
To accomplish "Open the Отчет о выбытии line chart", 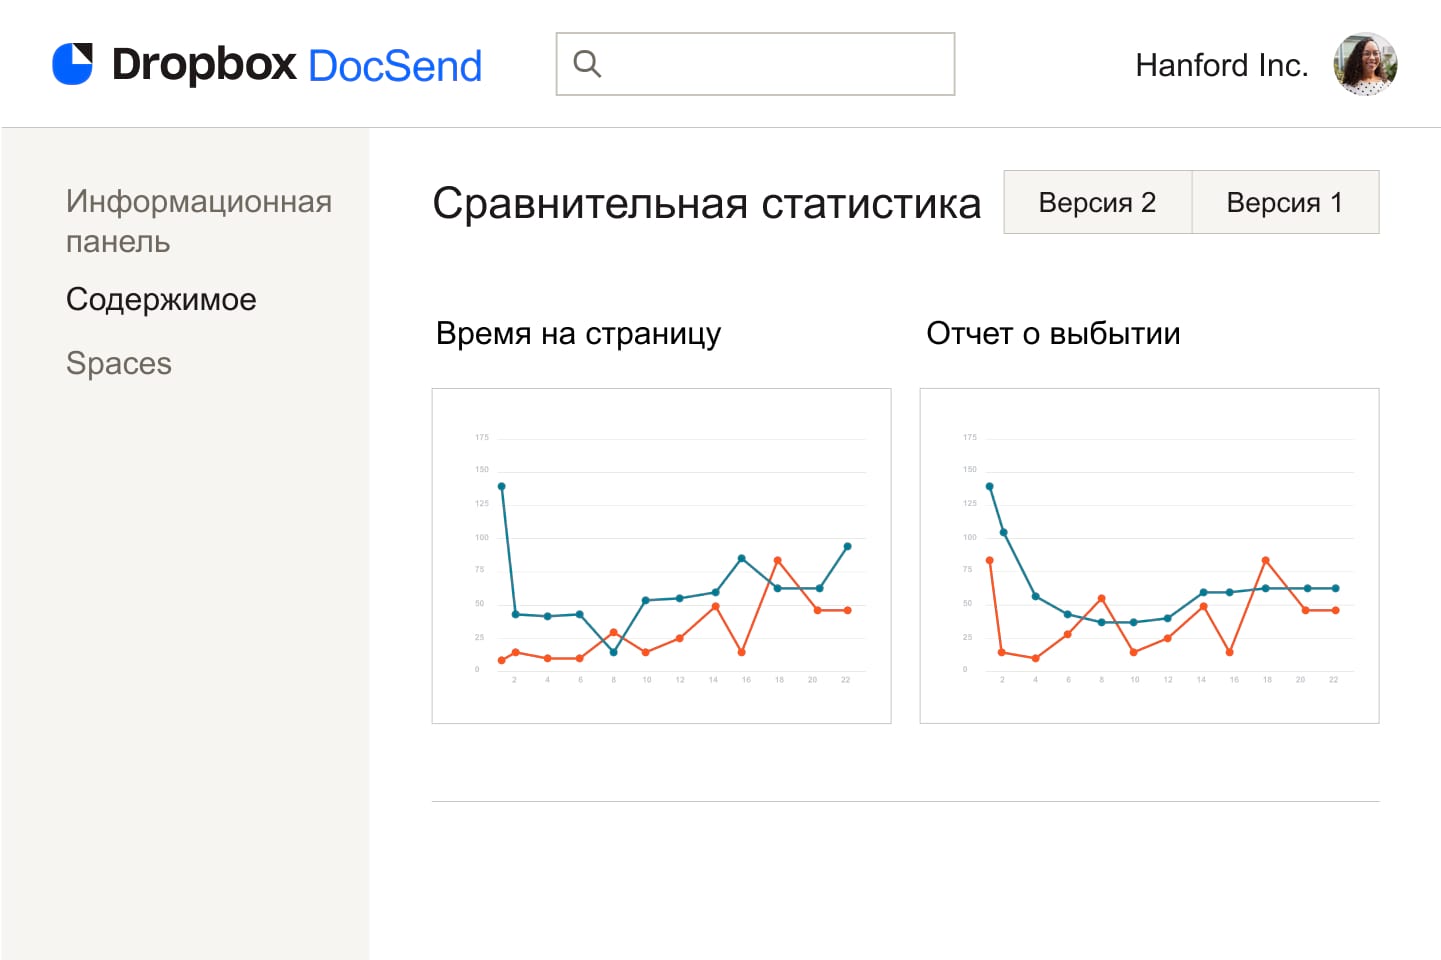I will (1149, 556).
